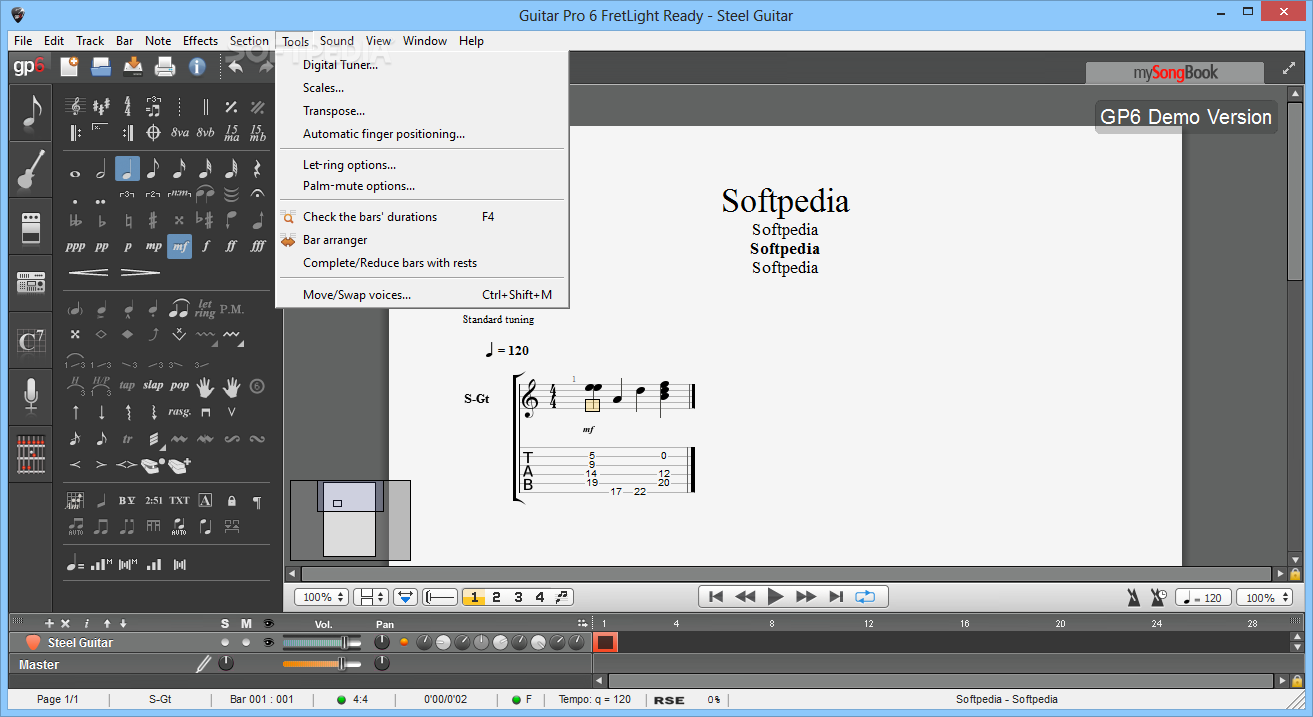Adjust the Master volume slider
This screenshot has width=1313, height=717.
point(323,664)
